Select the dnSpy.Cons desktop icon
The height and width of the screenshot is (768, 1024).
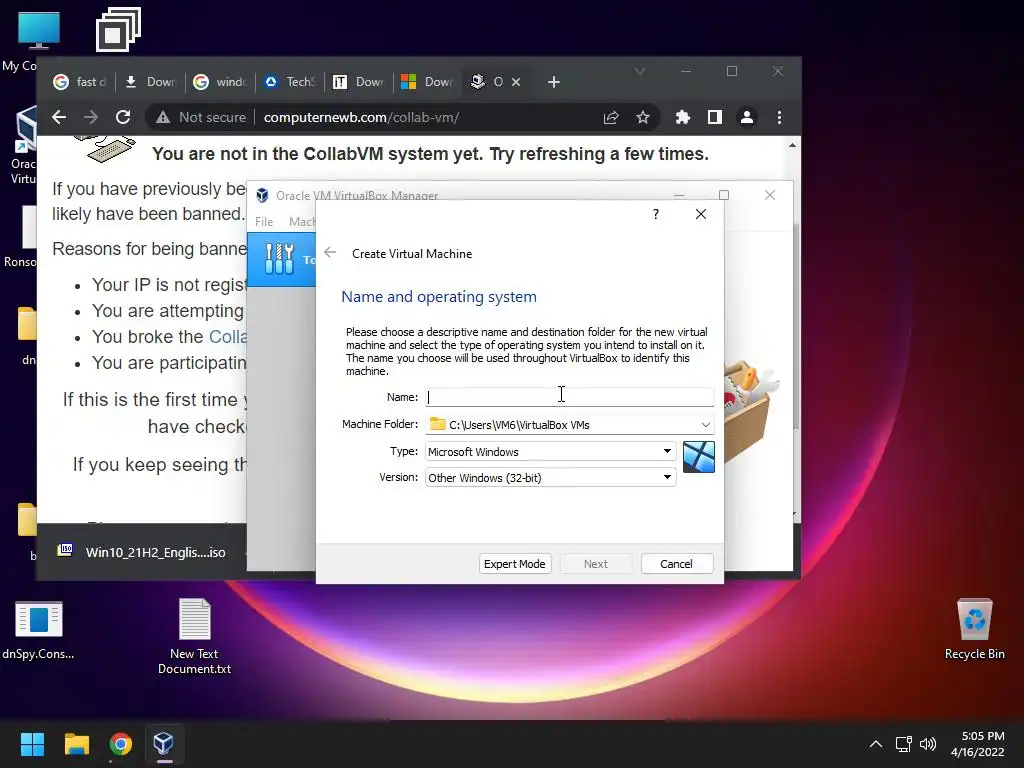pyautogui.click(x=38, y=629)
